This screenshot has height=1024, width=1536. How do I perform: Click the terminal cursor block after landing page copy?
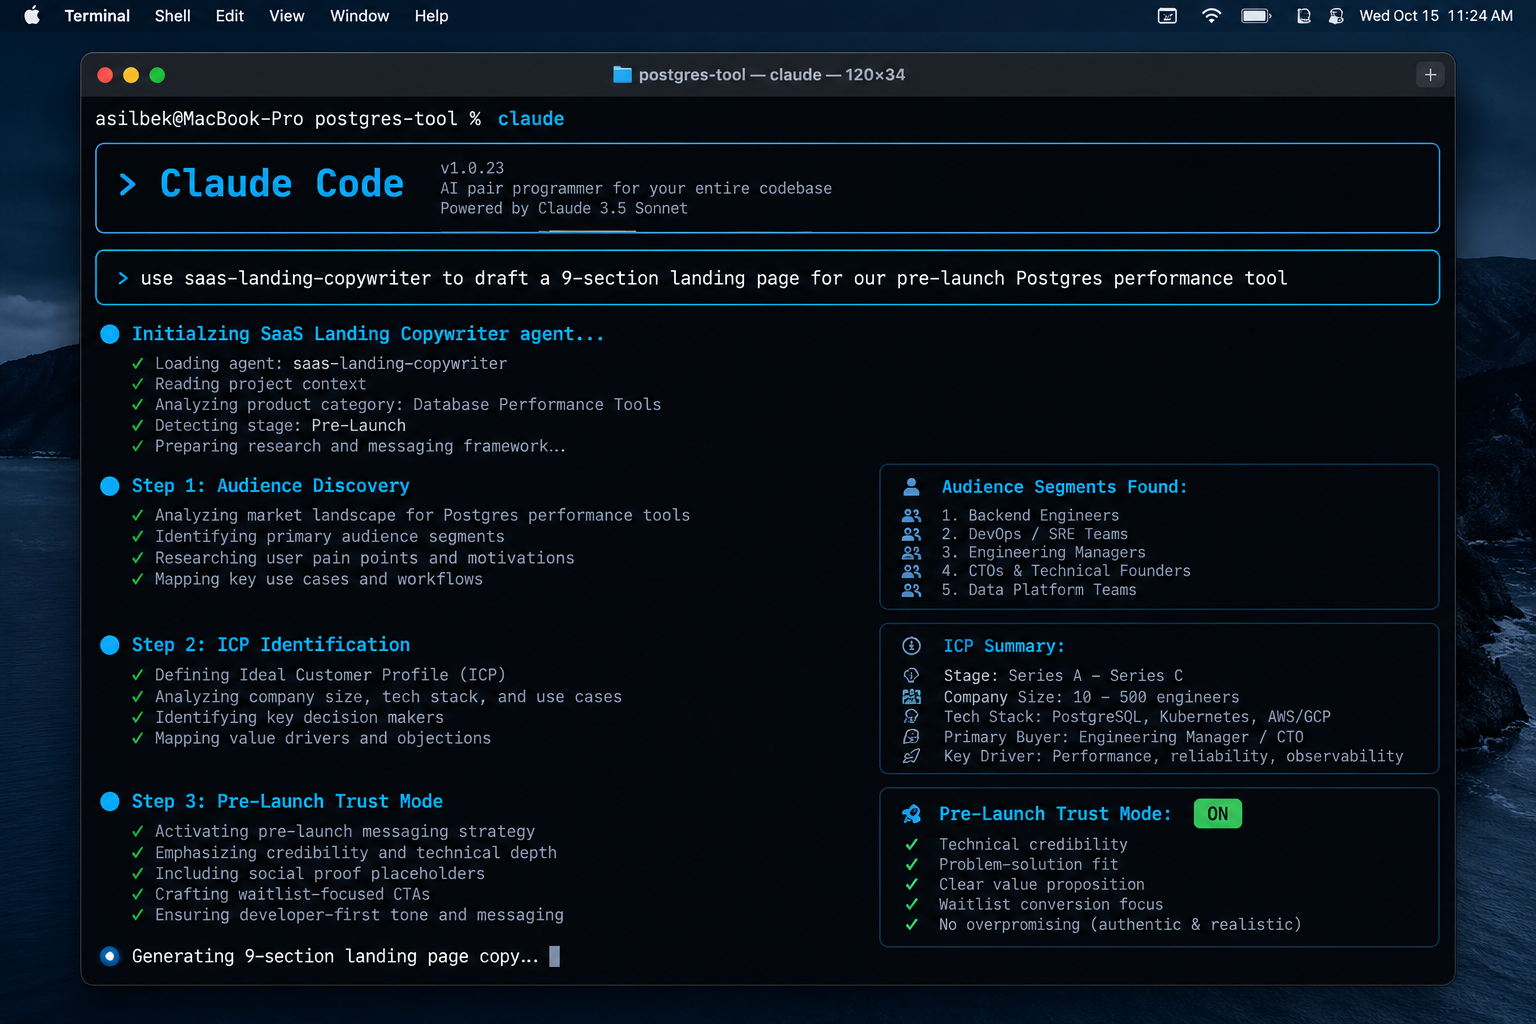(554, 956)
